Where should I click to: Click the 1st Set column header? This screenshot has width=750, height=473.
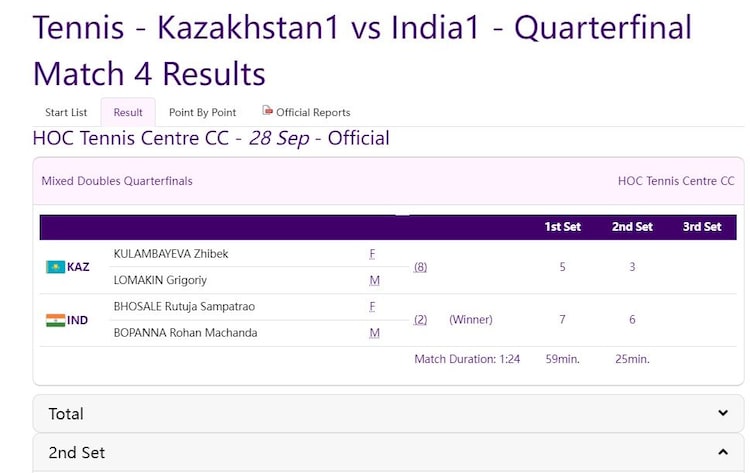(562, 227)
